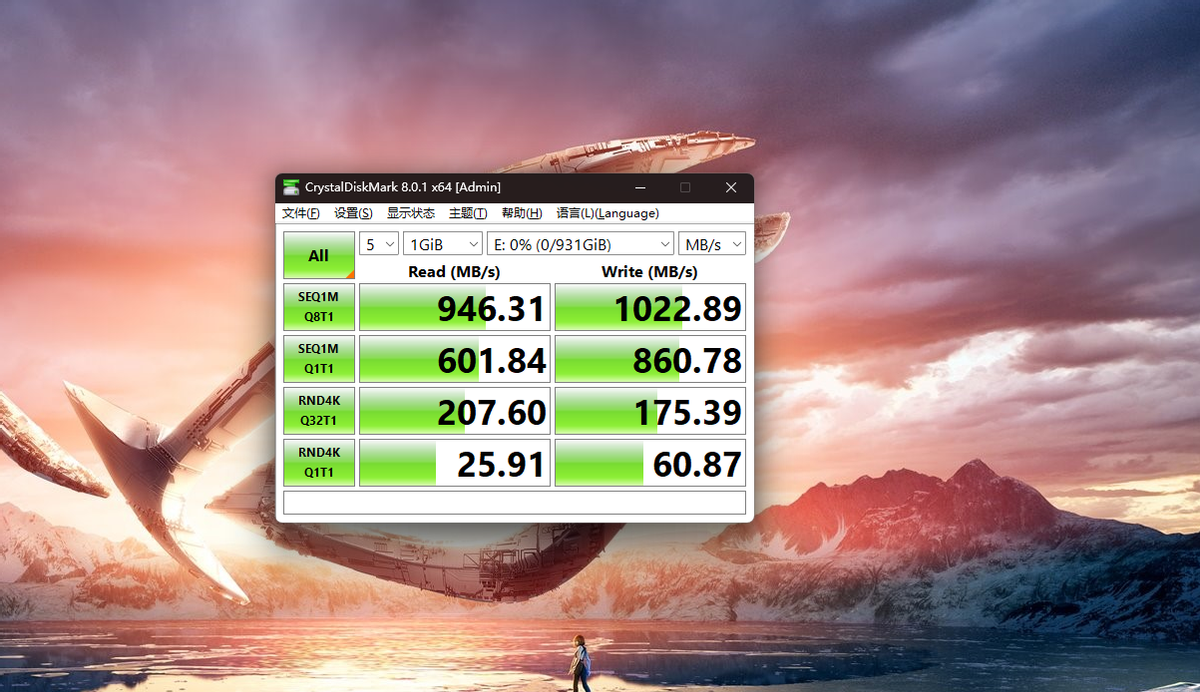1200x692 pixels.
Task: Run the RND4K Q32T1 benchmark
Action: tap(319, 410)
